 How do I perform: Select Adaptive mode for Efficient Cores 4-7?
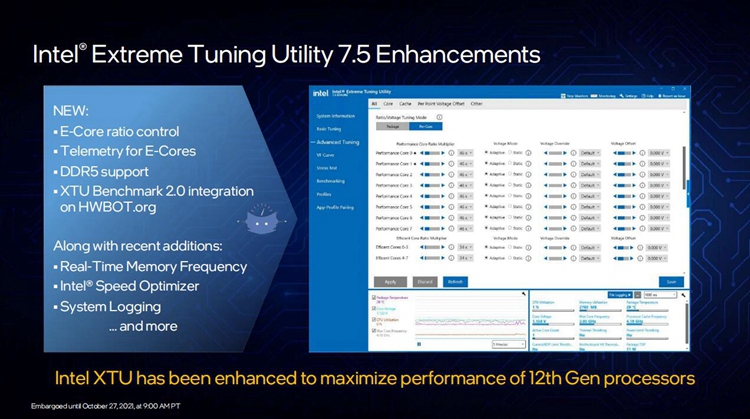click(x=494, y=258)
